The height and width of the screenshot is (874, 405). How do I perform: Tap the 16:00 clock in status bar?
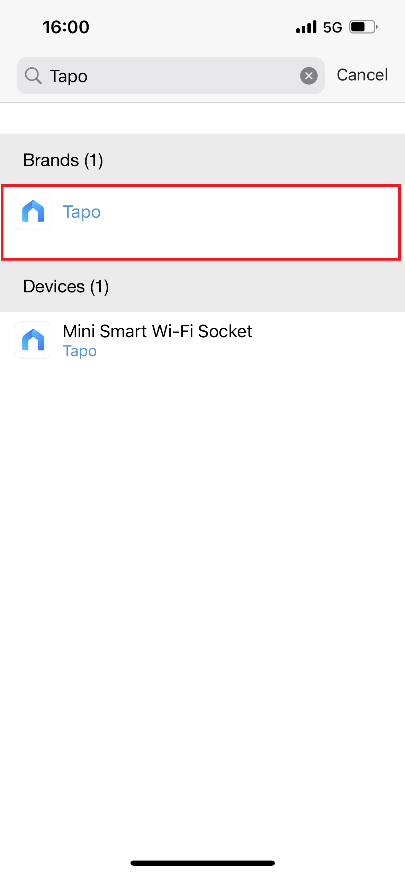tap(66, 27)
